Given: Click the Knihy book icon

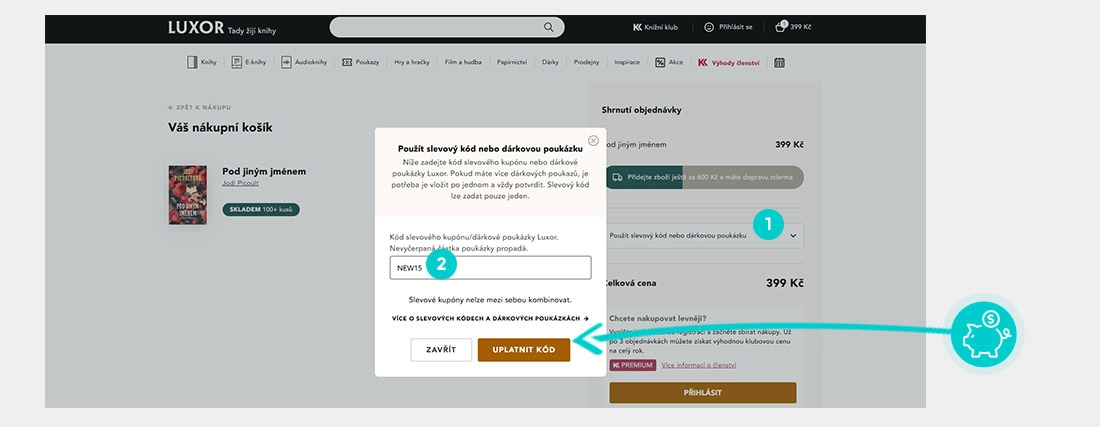Looking at the screenshot, I should pyautogui.click(x=192, y=62).
